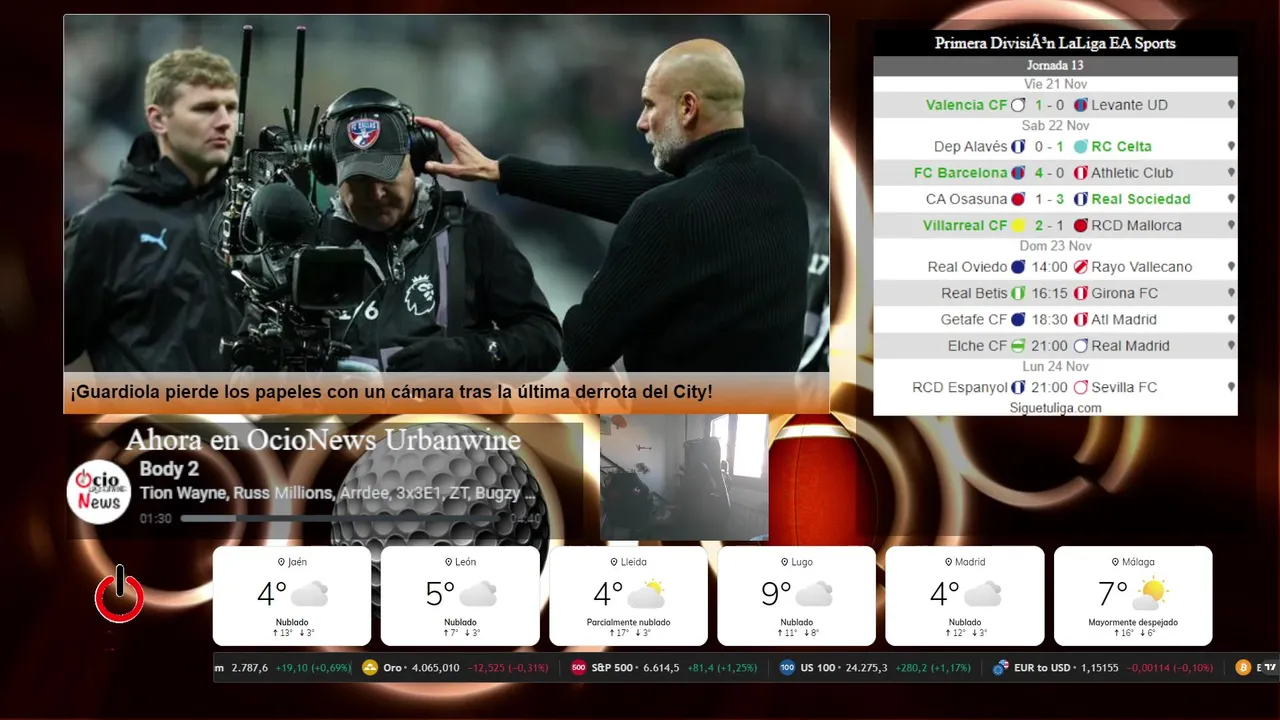
Task: Click the Real Sociedad team crest
Action: (x=1080, y=199)
